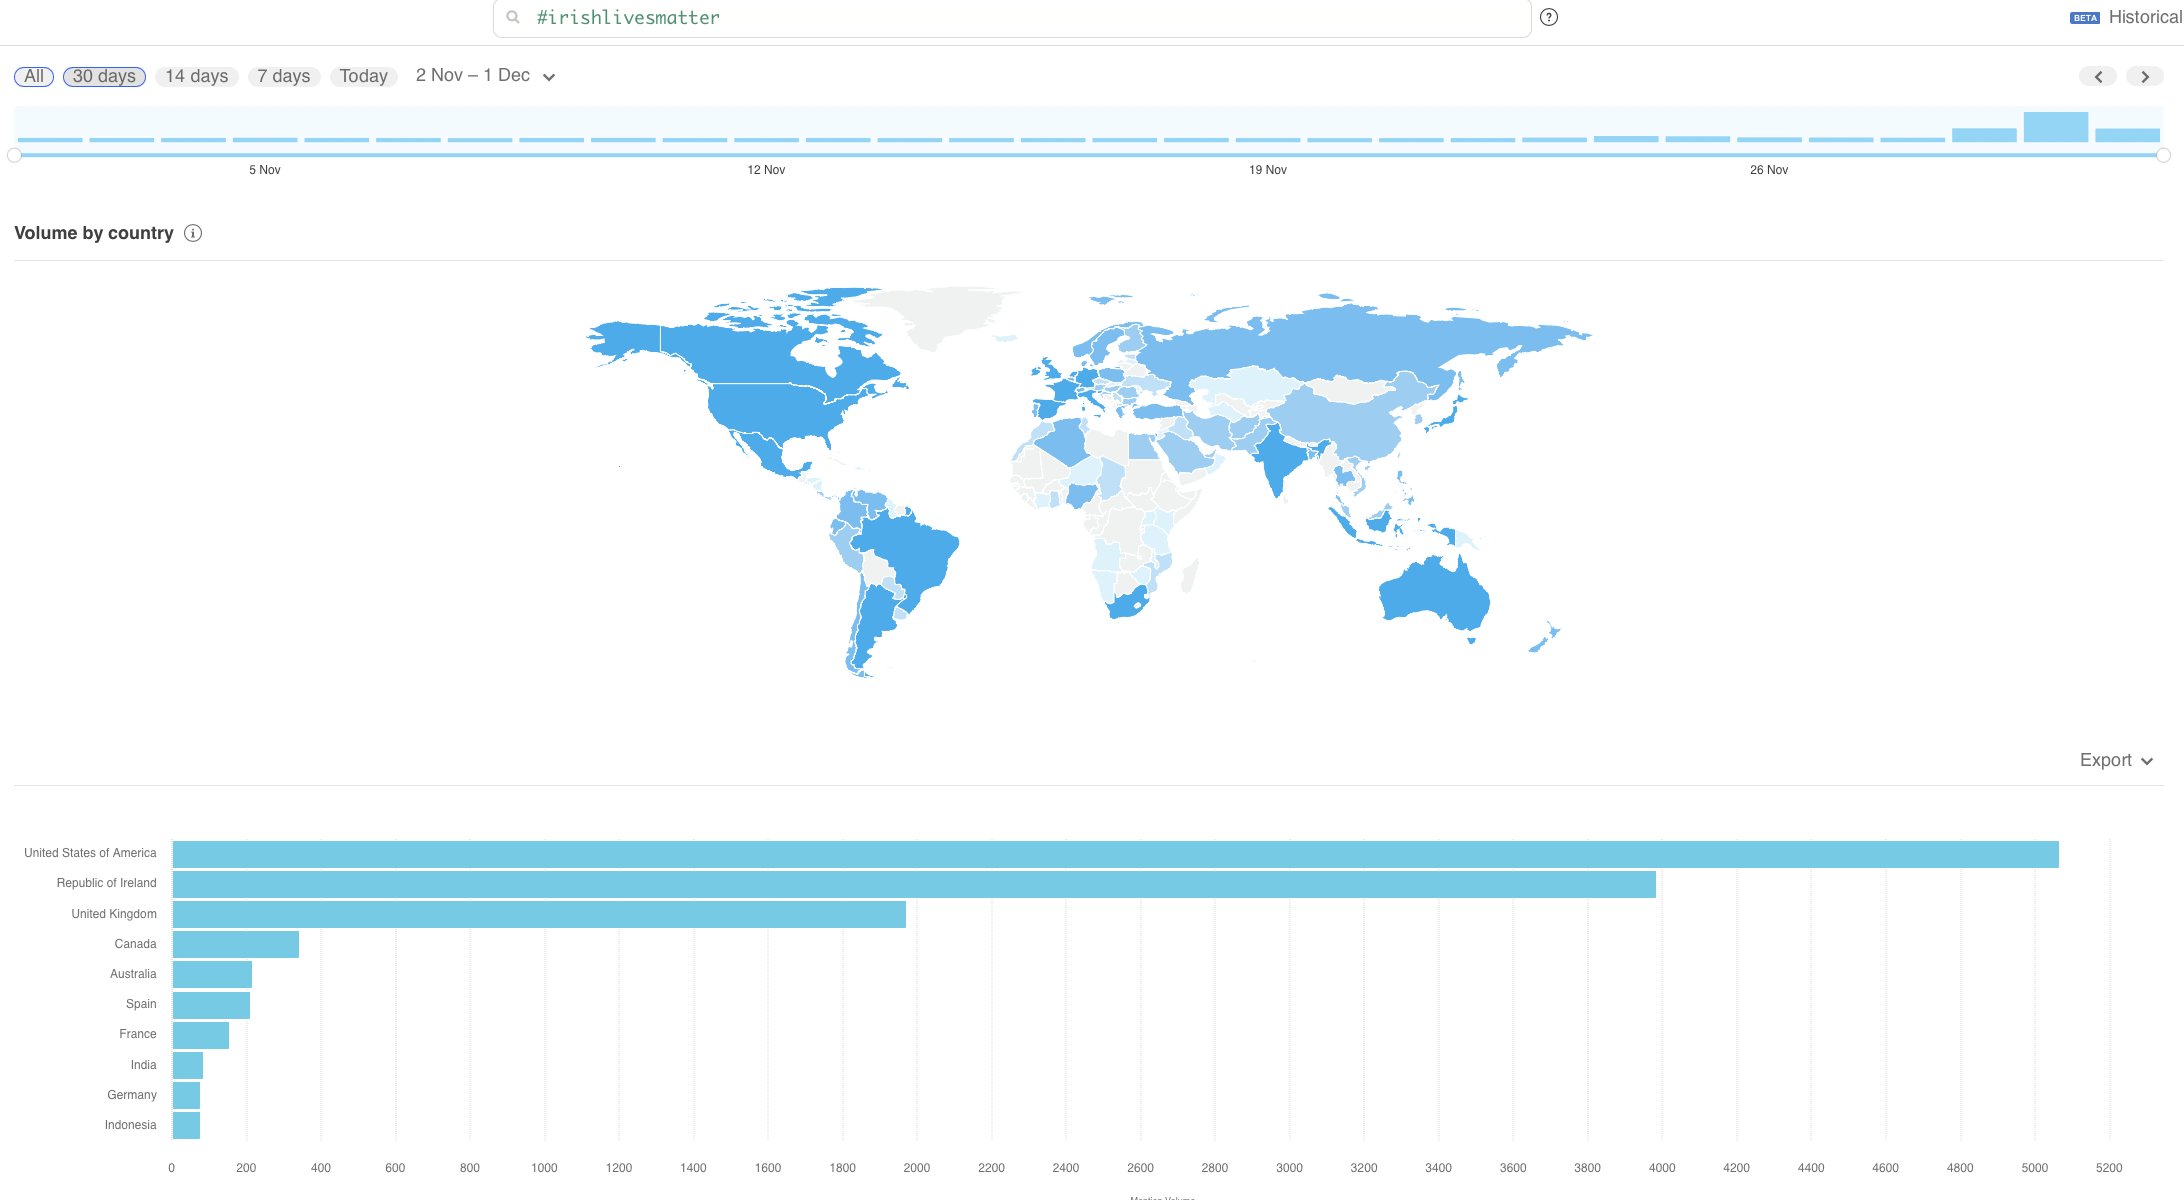Screen dimensions: 2184x1200
Task: Click the 19 Nov timeline label
Action: pos(1268,170)
